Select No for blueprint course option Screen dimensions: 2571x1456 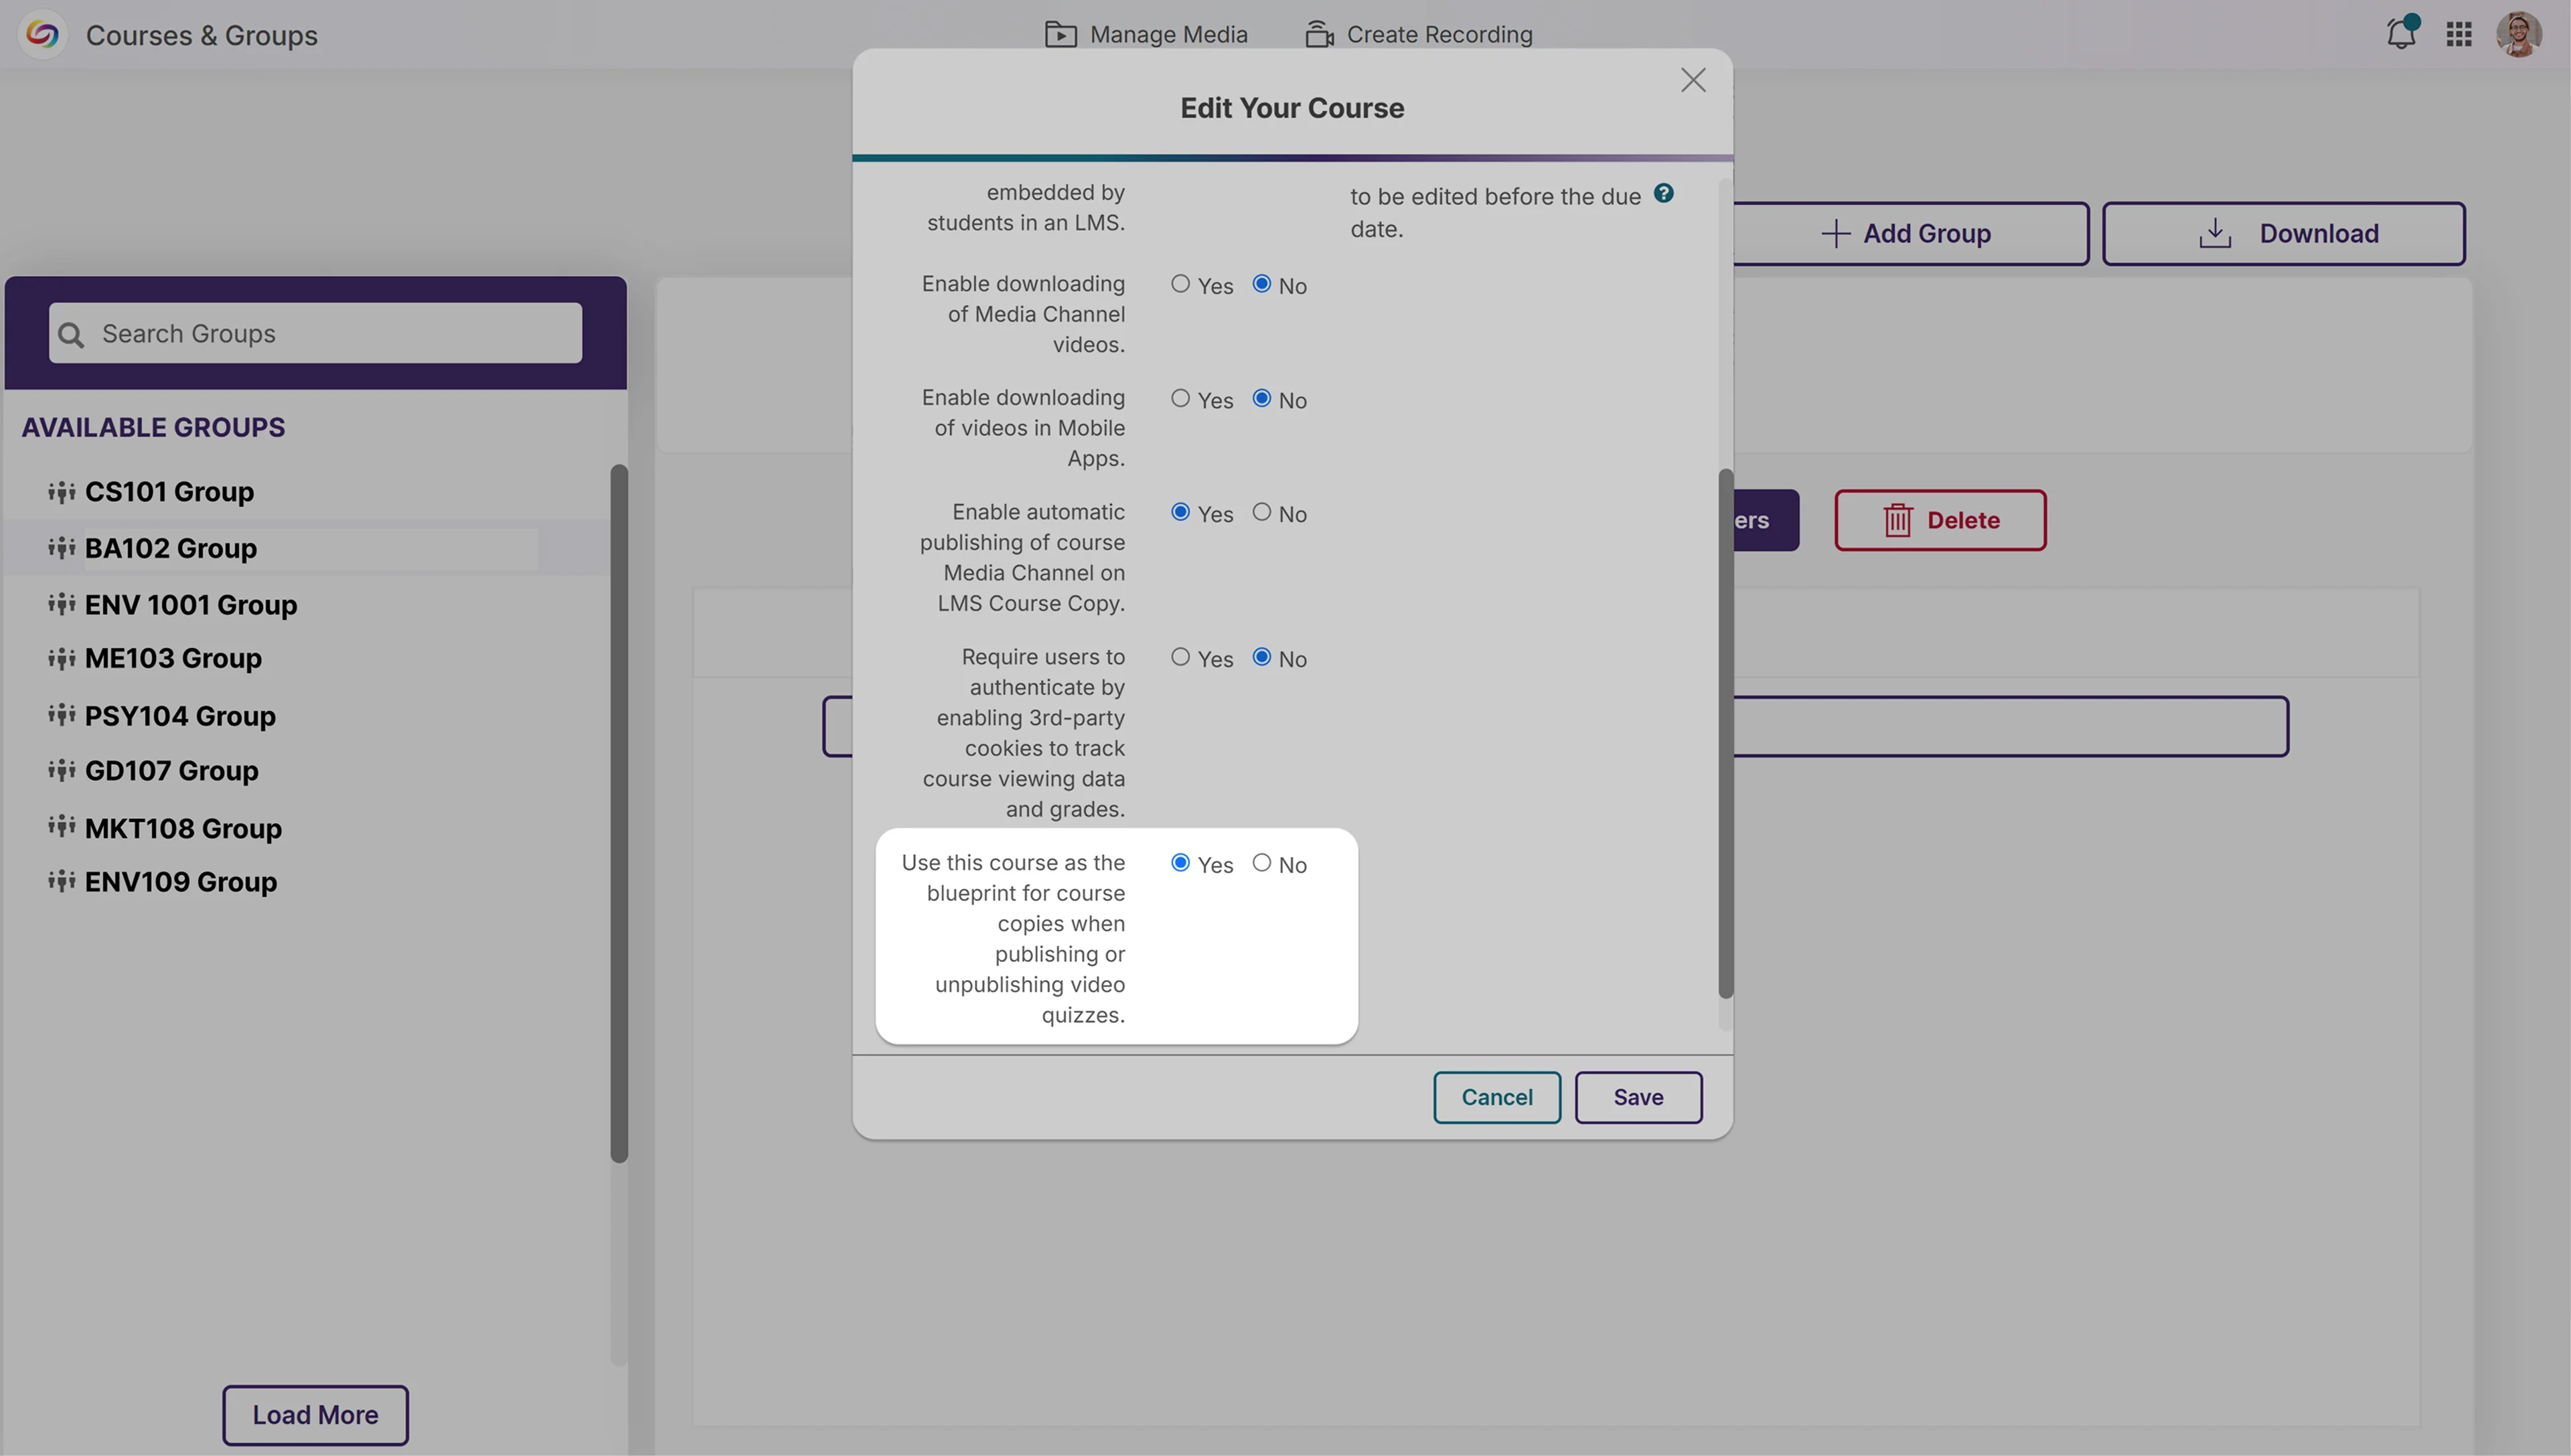[x=1261, y=863]
